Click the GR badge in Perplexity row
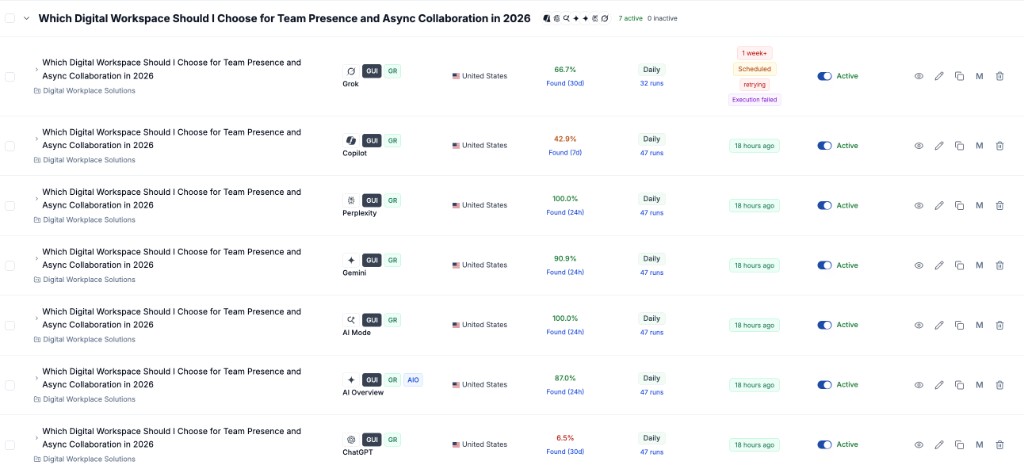This screenshot has height=469, width=1024. coord(392,201)
